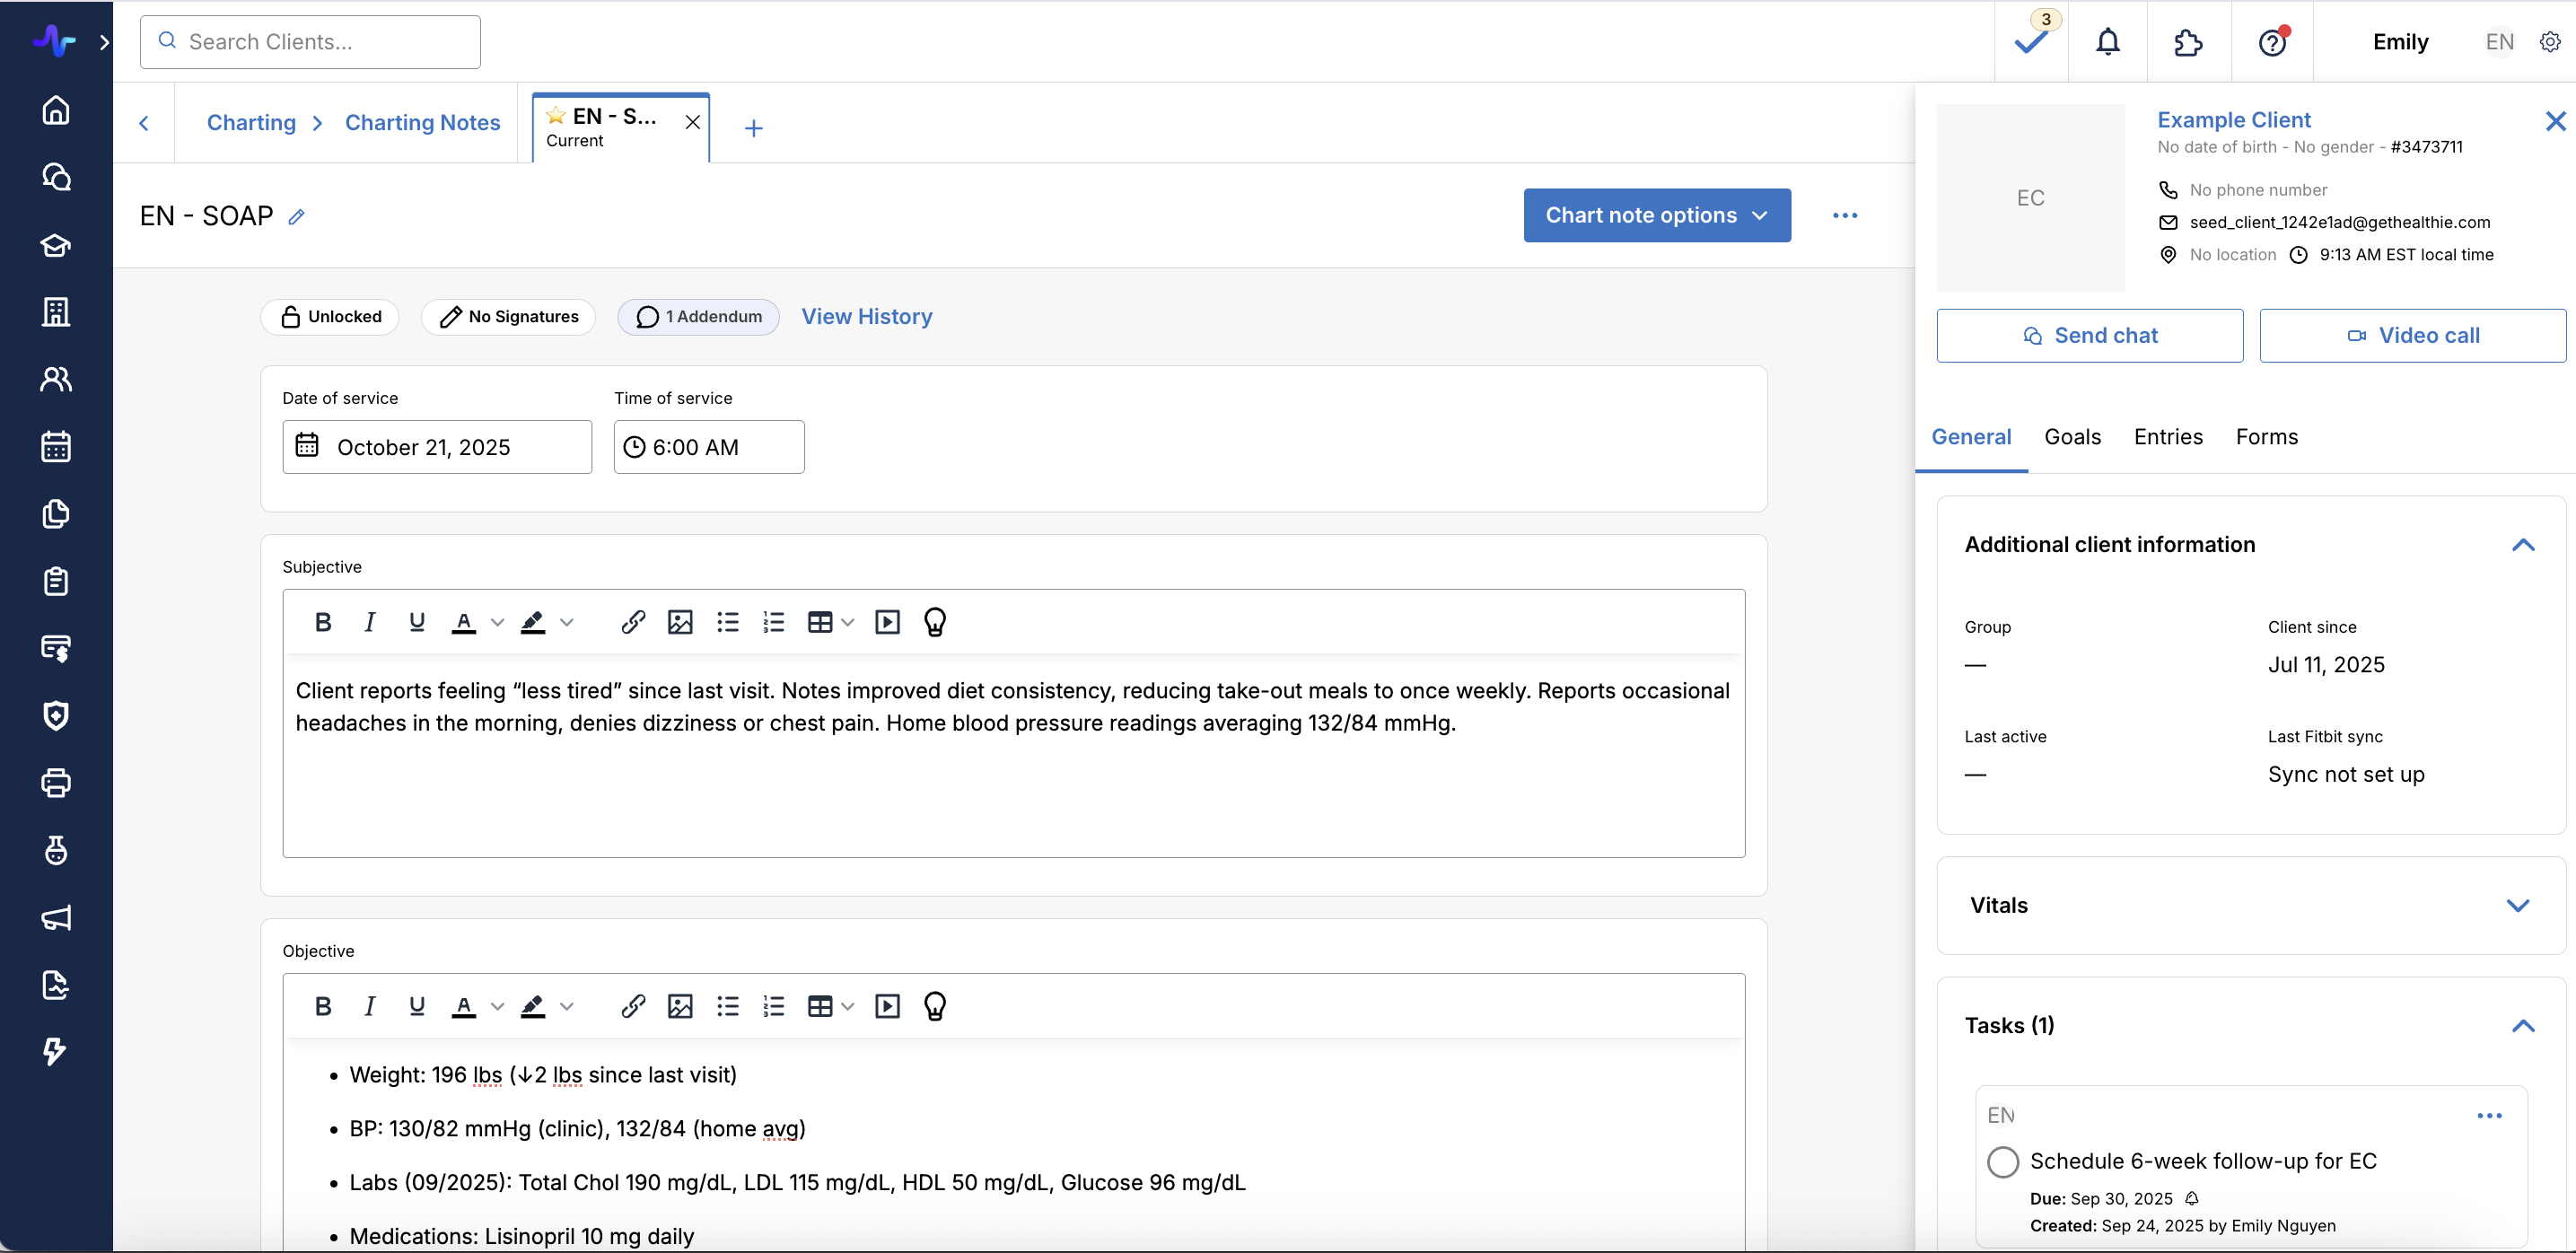Toggle the Unlocked lock status chip
2576x1253 pixels.
330,317
